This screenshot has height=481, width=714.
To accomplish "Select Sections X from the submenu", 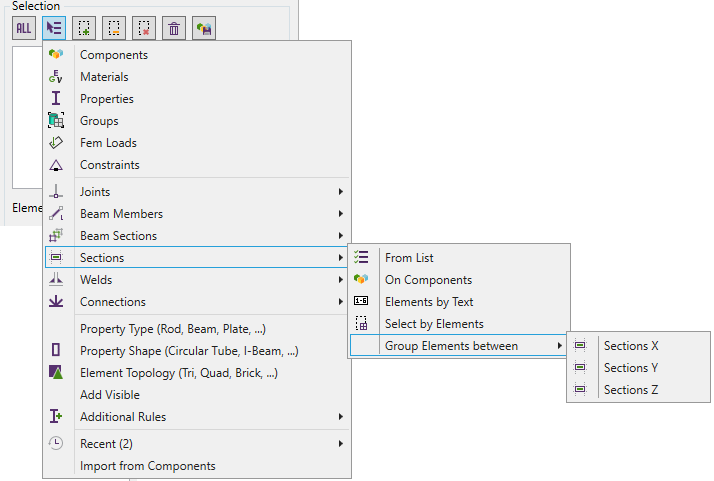I will (x=631, y=346).
